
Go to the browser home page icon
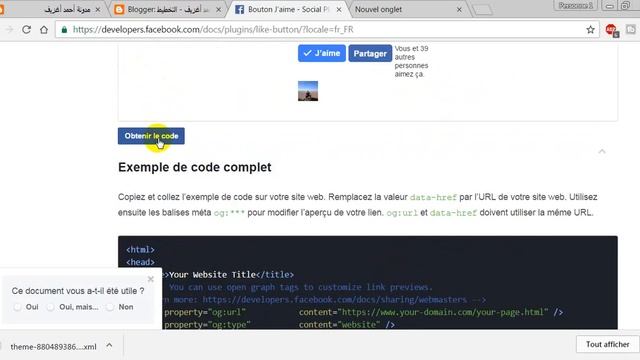coord(44,29)
